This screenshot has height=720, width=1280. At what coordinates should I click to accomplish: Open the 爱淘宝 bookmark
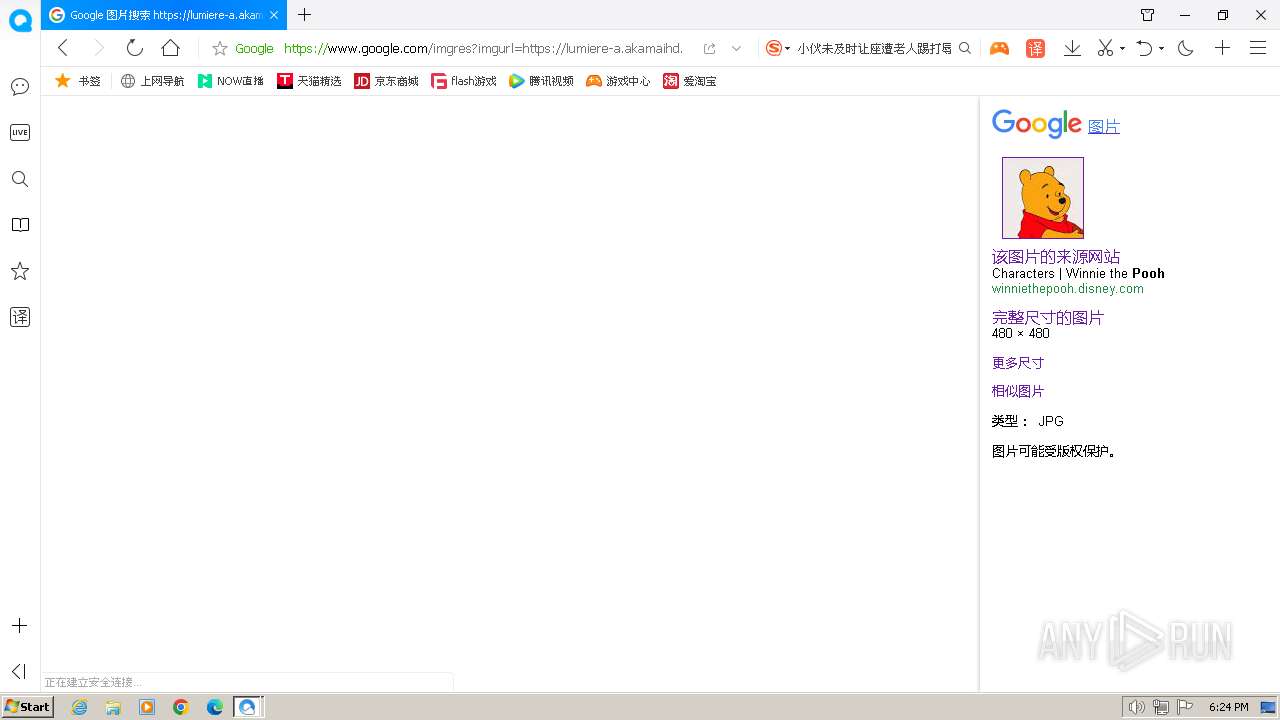click(x=690, y=81)
